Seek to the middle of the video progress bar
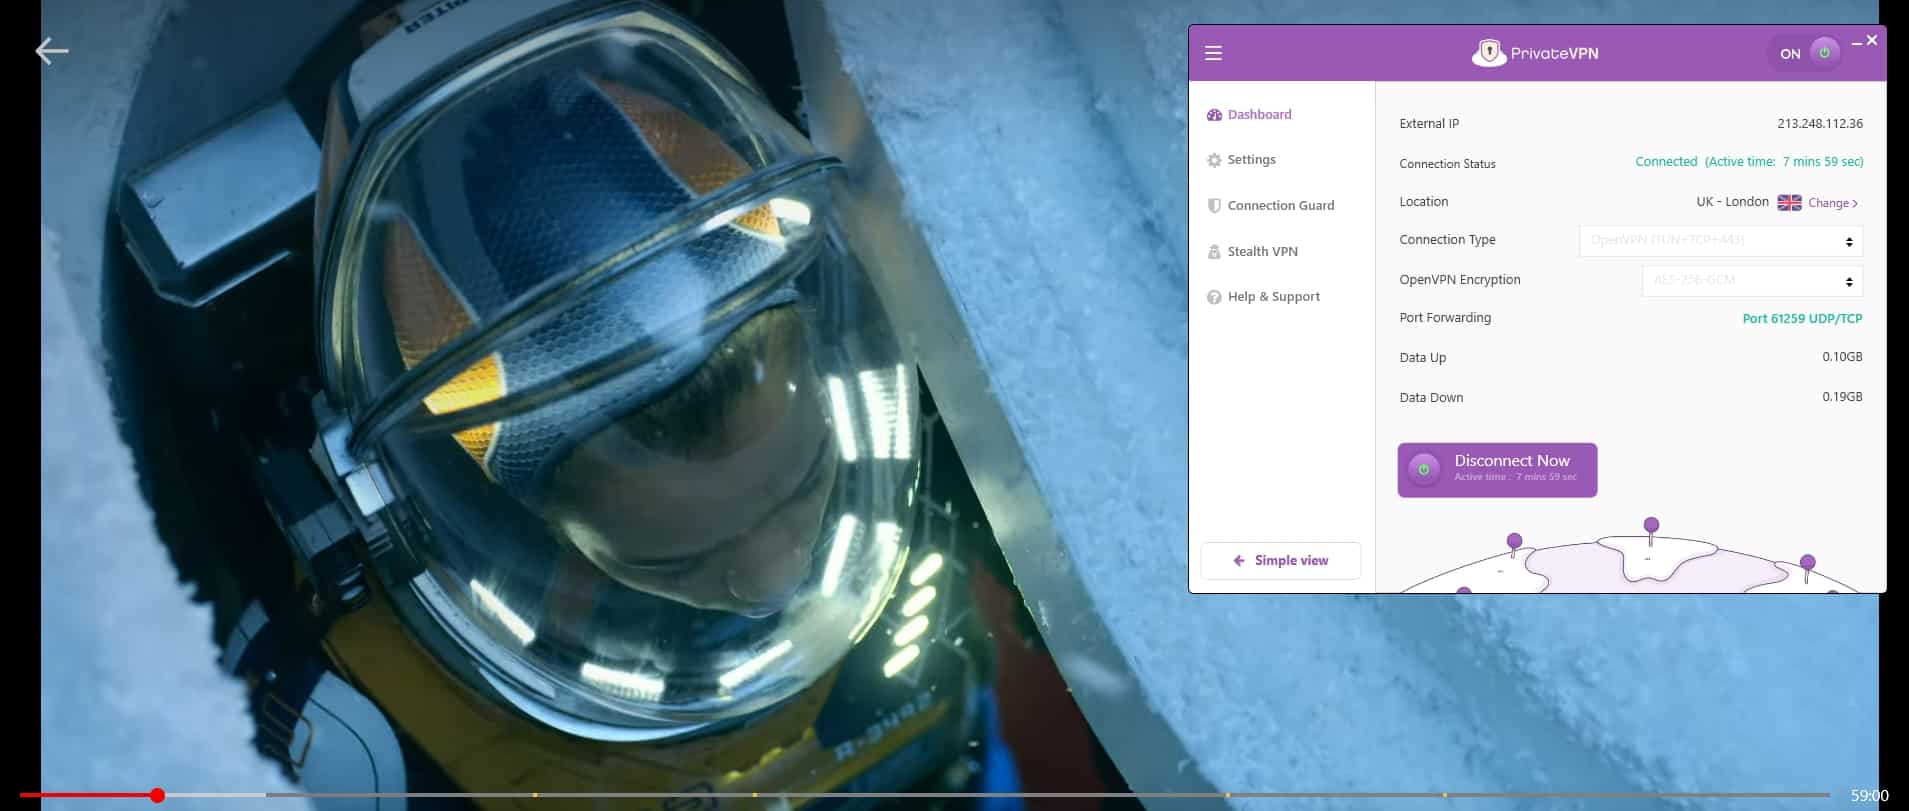This screenshot has height=811, width=1909. tap(925, 795)
